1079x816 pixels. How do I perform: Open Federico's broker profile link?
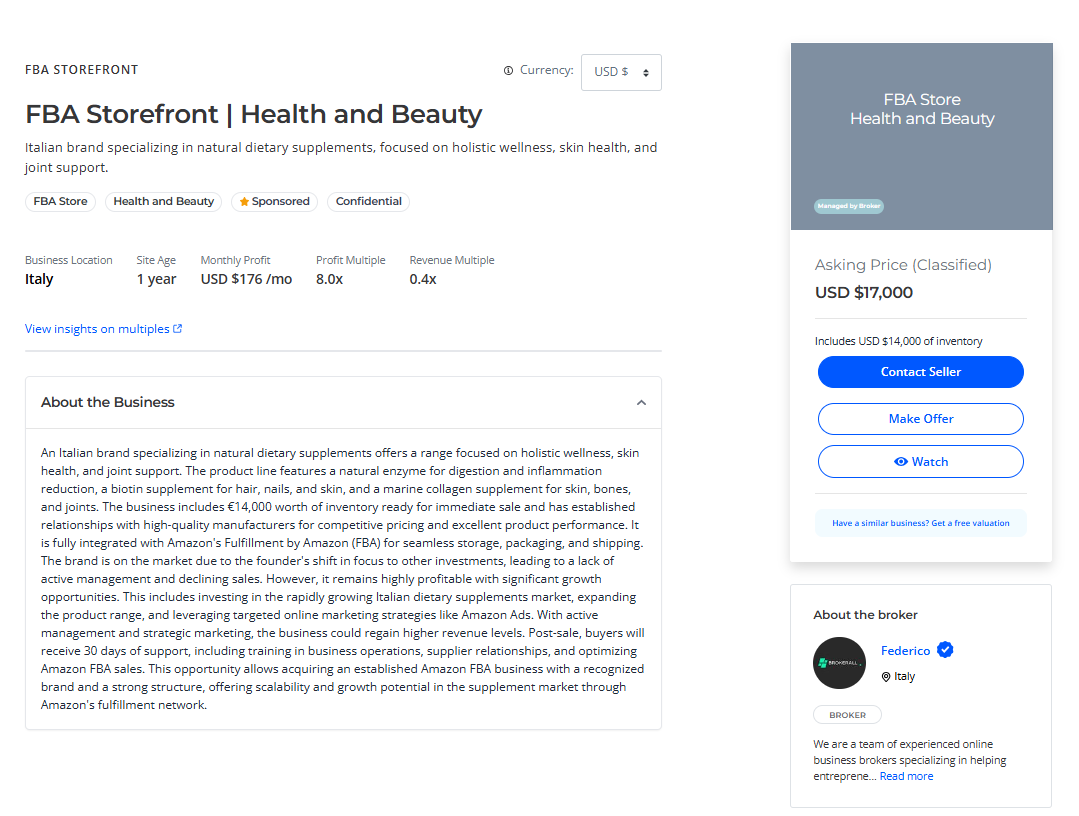click(x=905, y=651)
